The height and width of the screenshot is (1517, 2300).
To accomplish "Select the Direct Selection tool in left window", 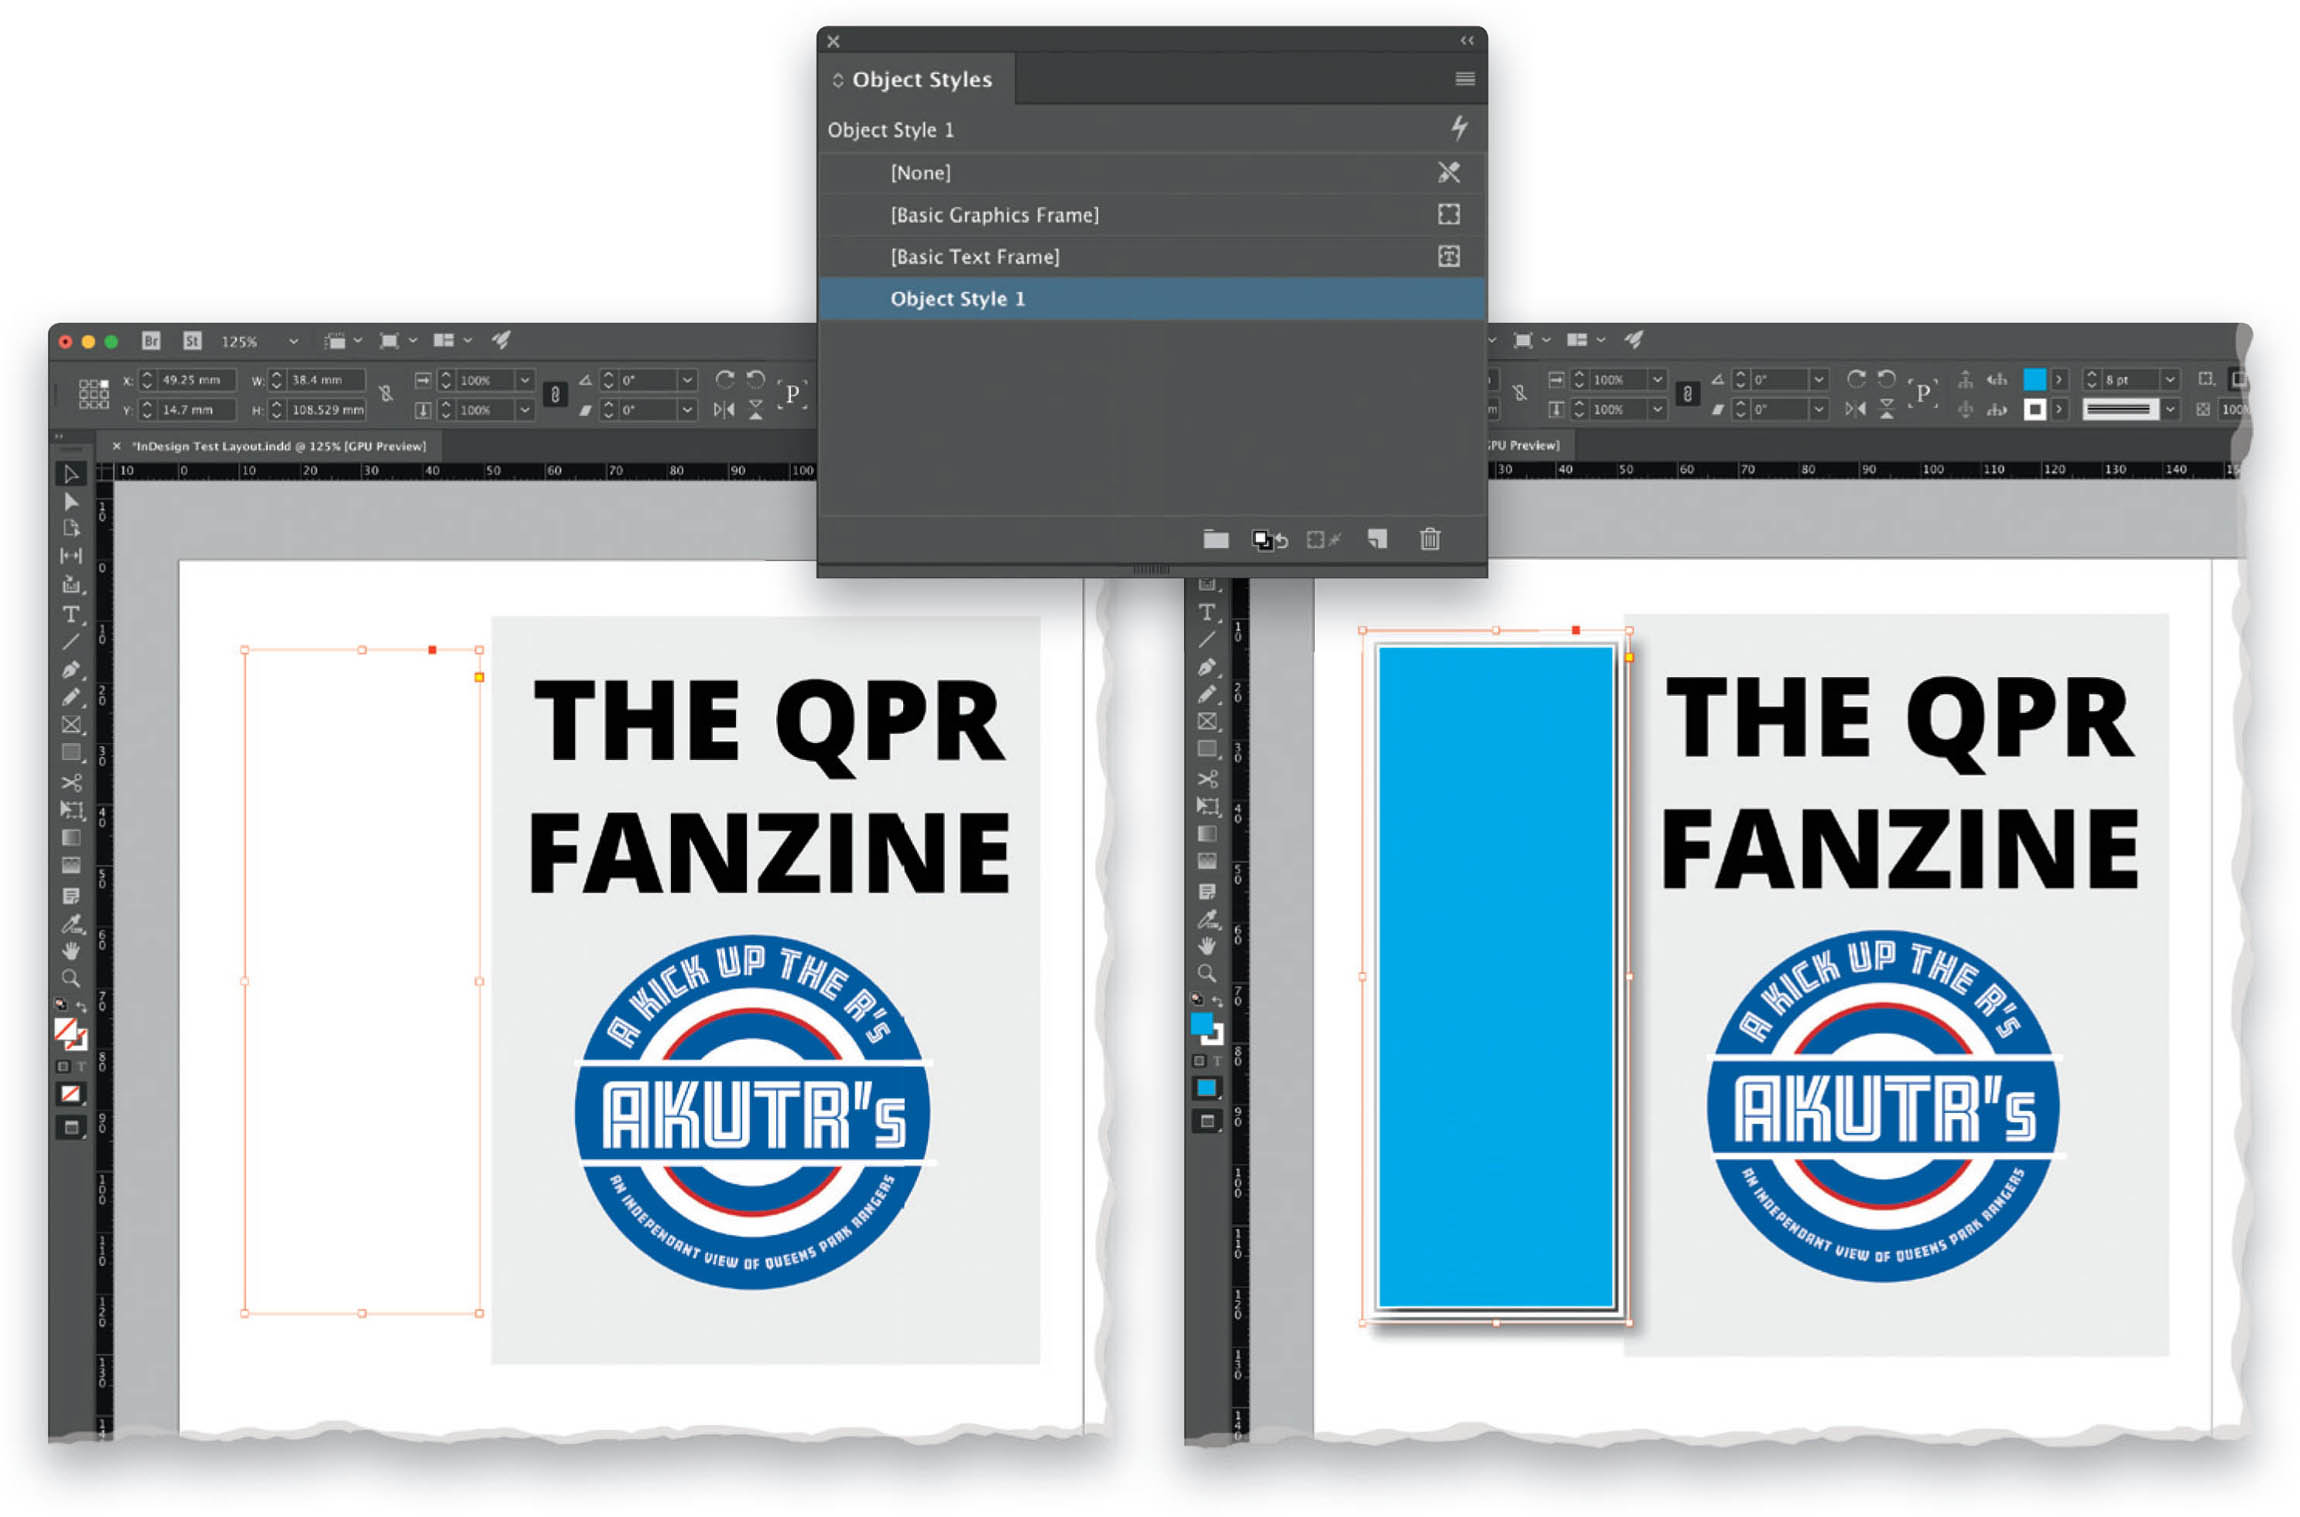I will (71, 501).
